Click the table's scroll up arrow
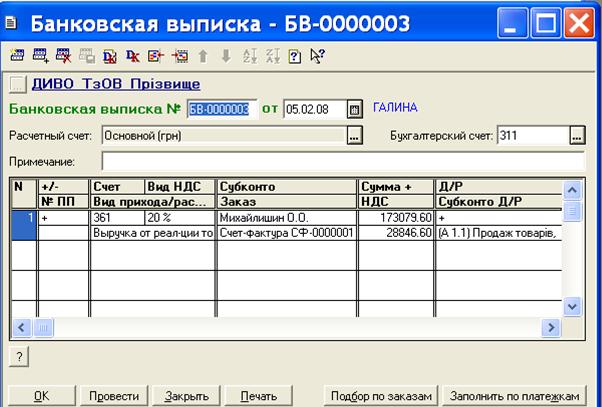602x407 pixels. (572, 190)
